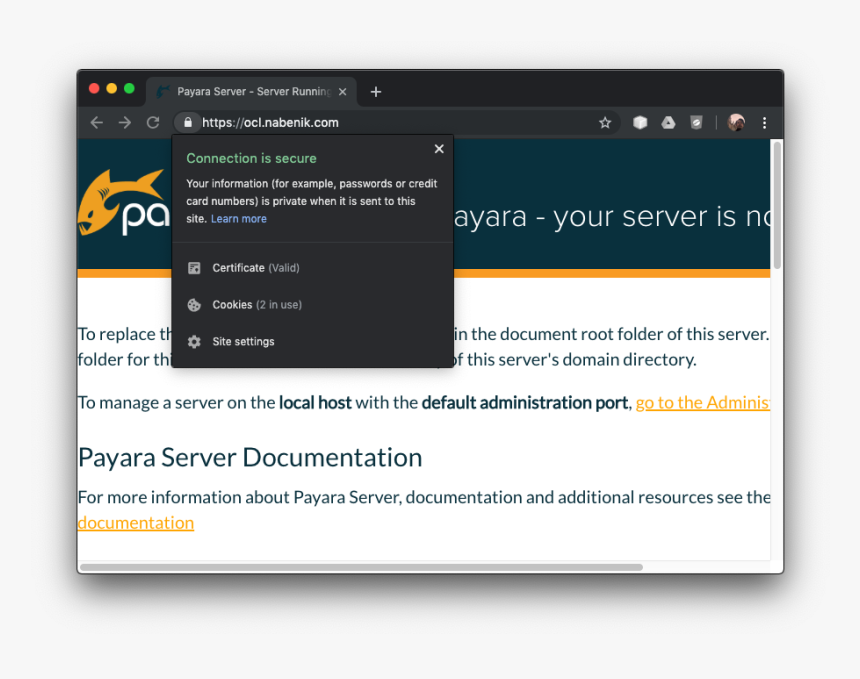Open the cloud extension icon
This screenshot has width=860, height=679.
click(x=668, y=122)
